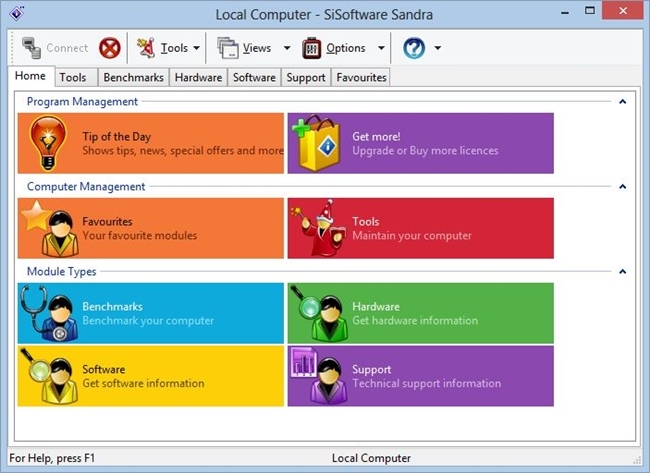Click the Computer Management heading

tap(86, 187)
